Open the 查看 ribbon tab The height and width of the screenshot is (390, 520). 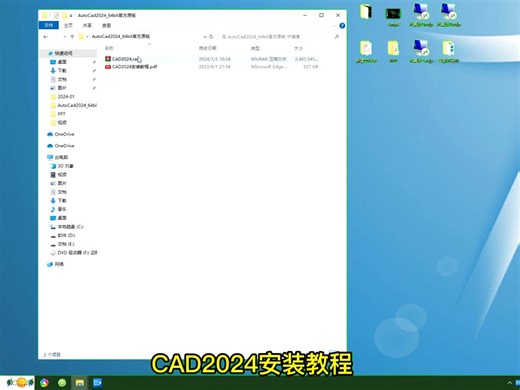[x=106, y=25]
